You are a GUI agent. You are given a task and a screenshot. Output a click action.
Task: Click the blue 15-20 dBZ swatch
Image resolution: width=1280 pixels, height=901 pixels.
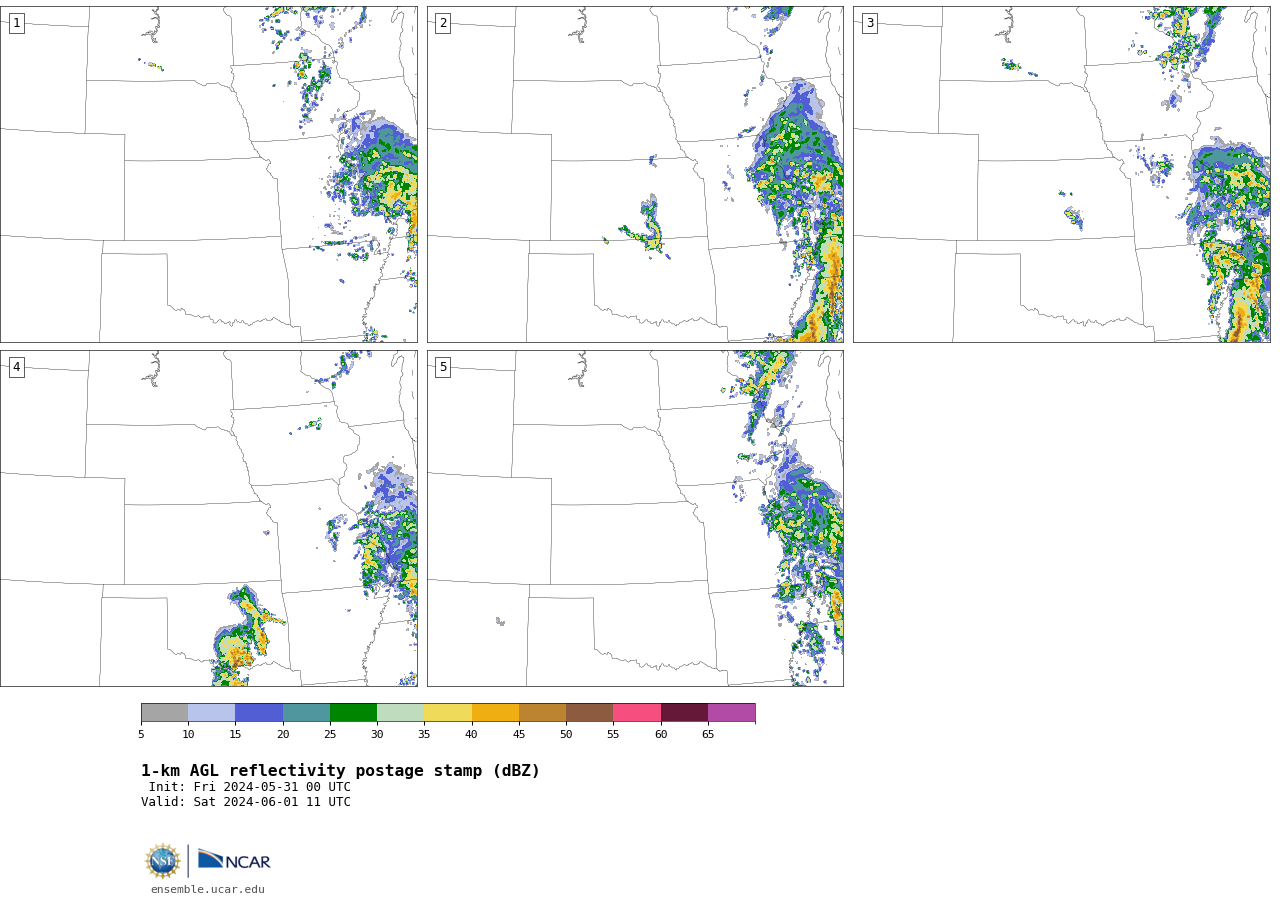click(259, 712)
